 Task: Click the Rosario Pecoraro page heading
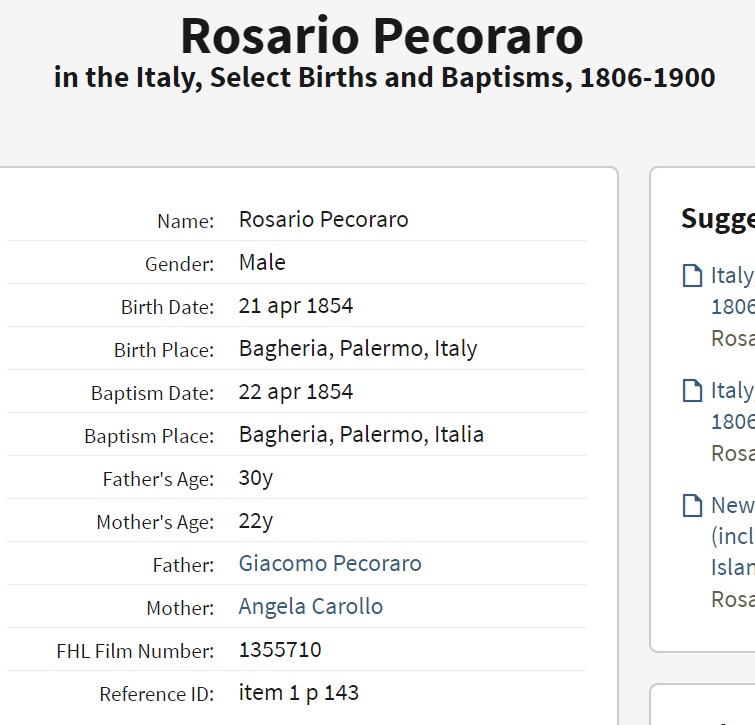pyautogui.click(x=381, y=36)
